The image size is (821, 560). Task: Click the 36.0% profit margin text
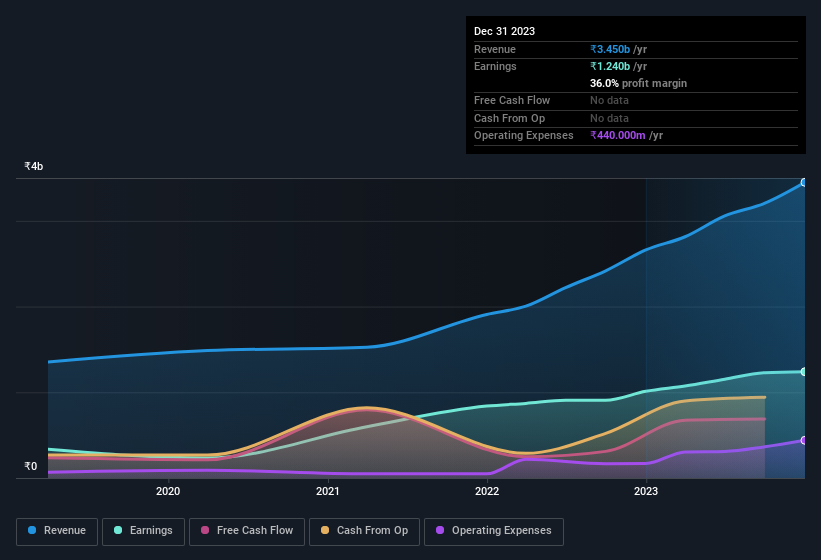pos(638,83)
